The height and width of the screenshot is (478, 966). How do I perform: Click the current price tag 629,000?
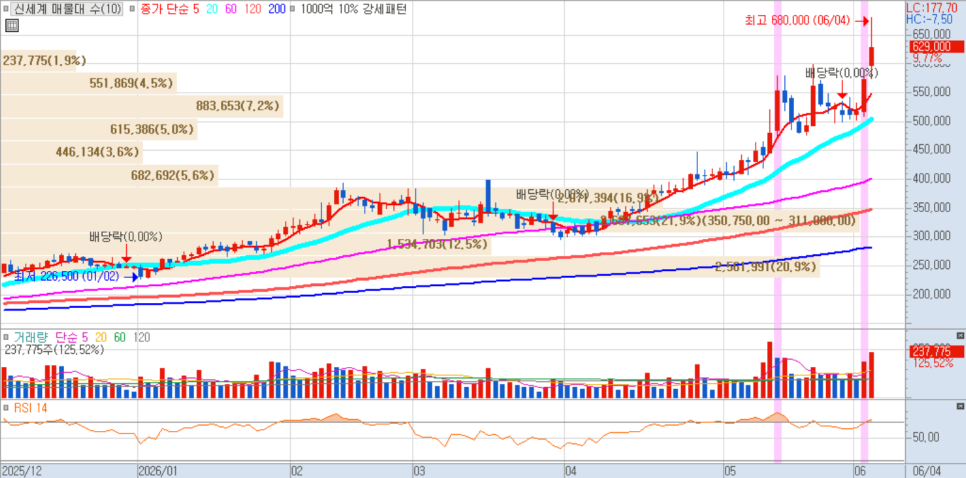coord(937,47)
